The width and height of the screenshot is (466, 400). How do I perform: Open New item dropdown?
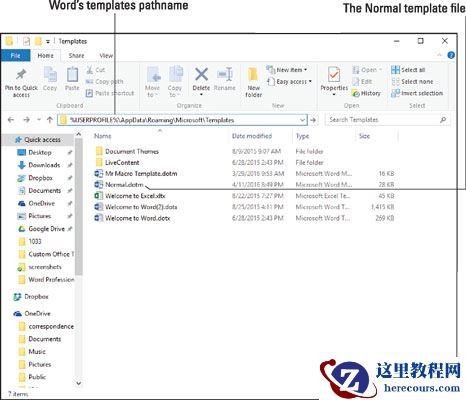point(287,70)
